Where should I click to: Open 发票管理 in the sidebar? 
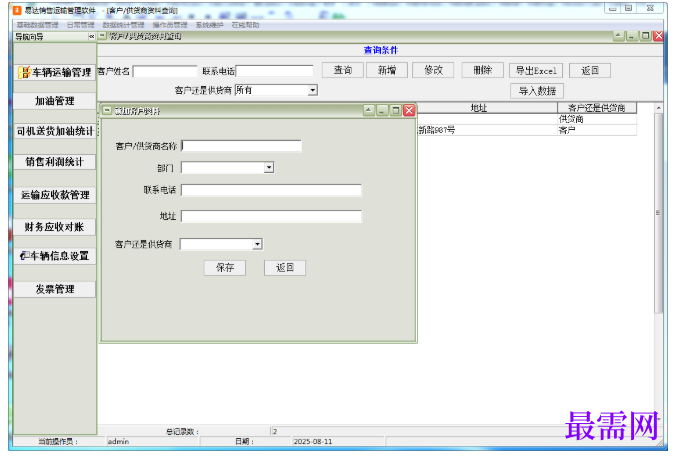(x=55, y=289)
